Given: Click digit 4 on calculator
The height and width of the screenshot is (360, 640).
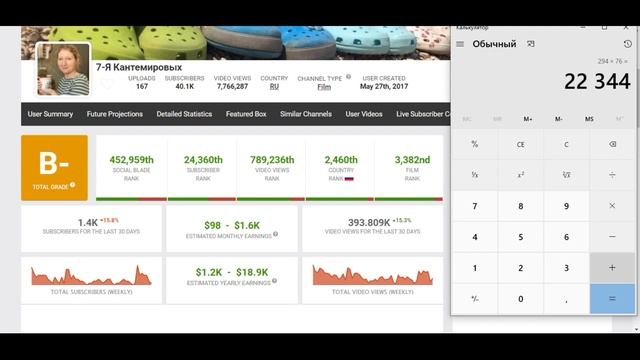Looking at the screenshot, I should point(475,237).
